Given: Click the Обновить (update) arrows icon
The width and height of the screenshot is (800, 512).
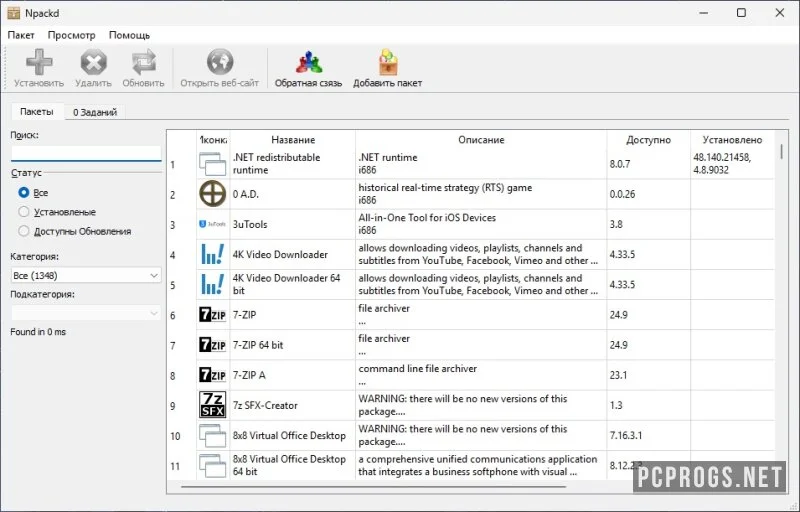Looking at the screenshot, I should point(143,62).
